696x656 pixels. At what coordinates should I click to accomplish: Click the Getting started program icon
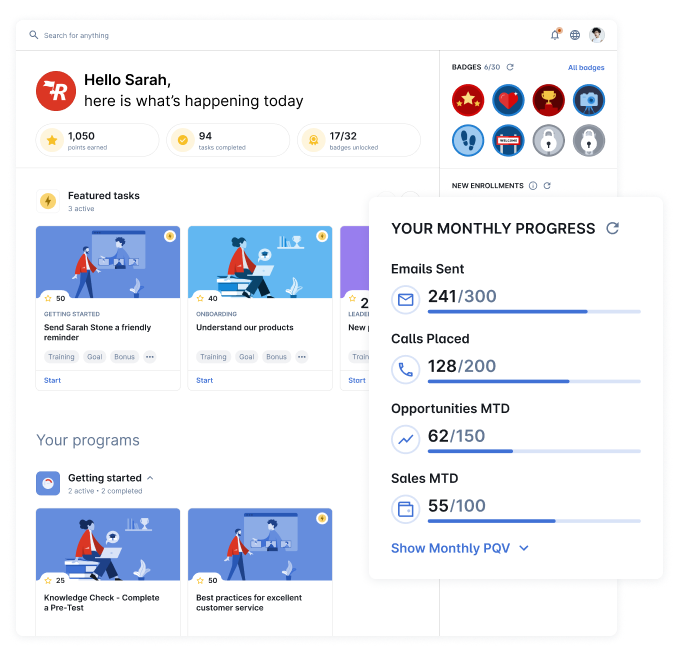click(x=48, y=483)
